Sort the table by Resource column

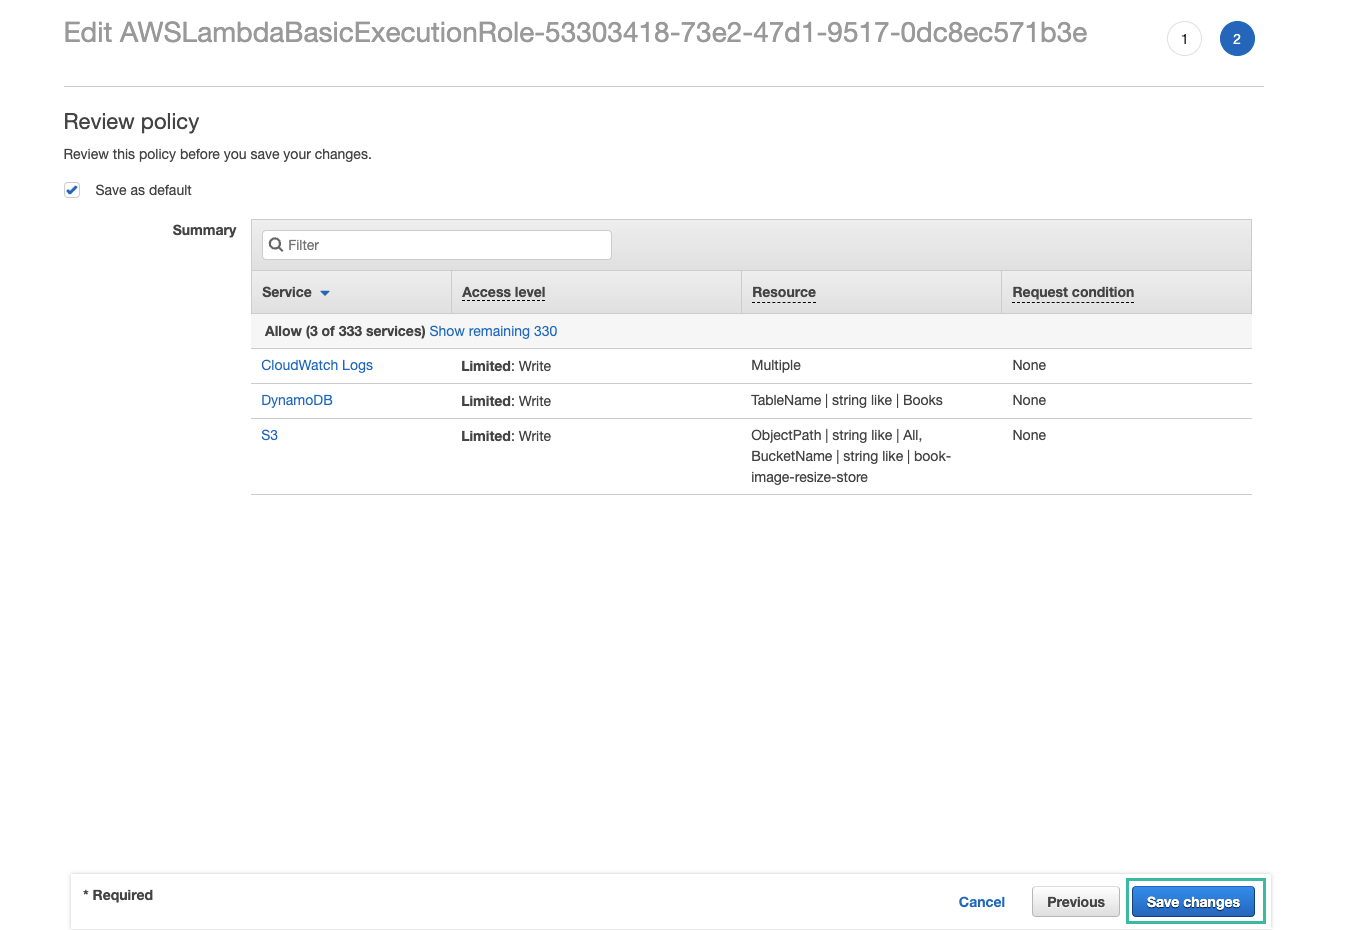(x=783, y=292)
